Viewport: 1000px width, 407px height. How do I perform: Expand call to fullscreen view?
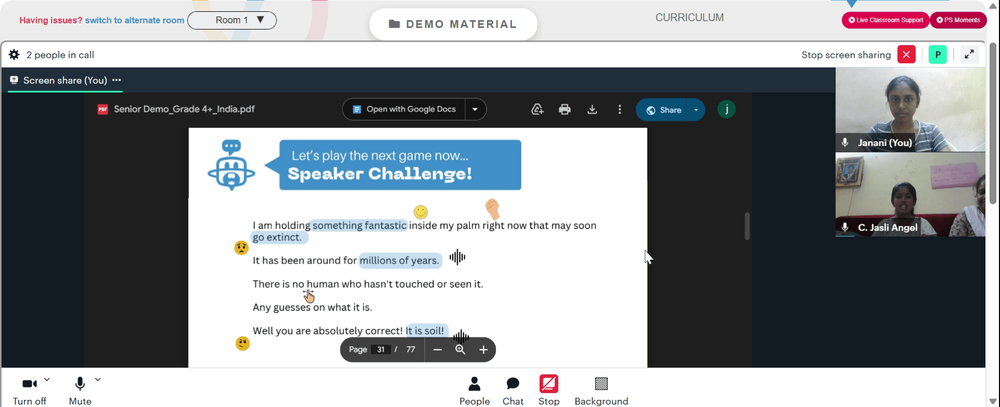pos(969,55)
